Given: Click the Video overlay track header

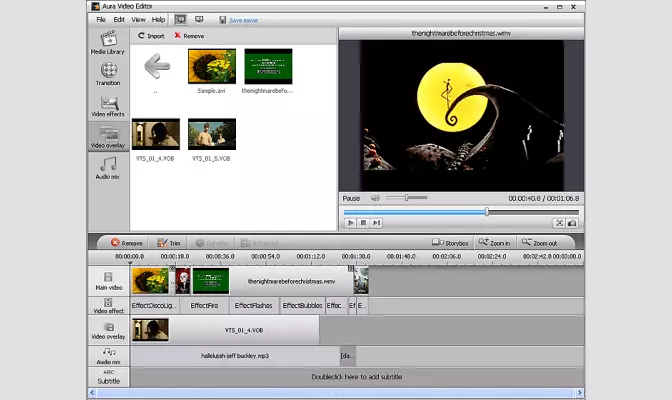Looking at the screenshot, I should [108, 331].
